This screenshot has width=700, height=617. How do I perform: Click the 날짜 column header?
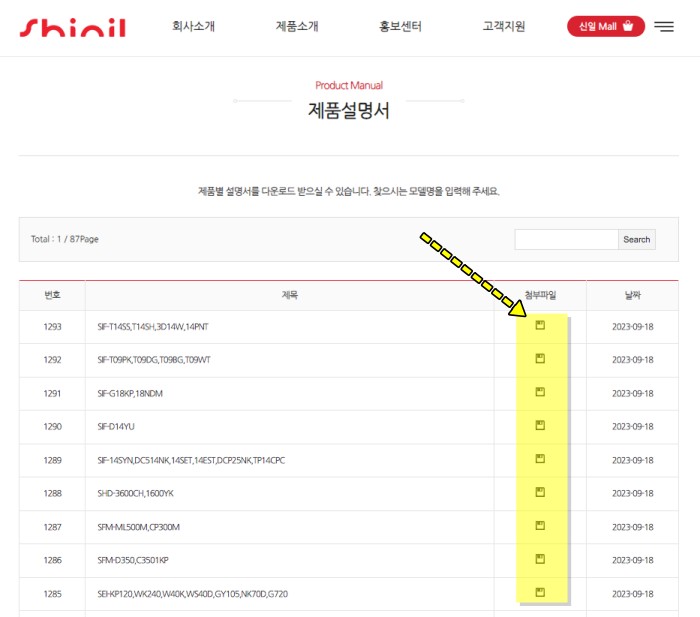[633, 295]
